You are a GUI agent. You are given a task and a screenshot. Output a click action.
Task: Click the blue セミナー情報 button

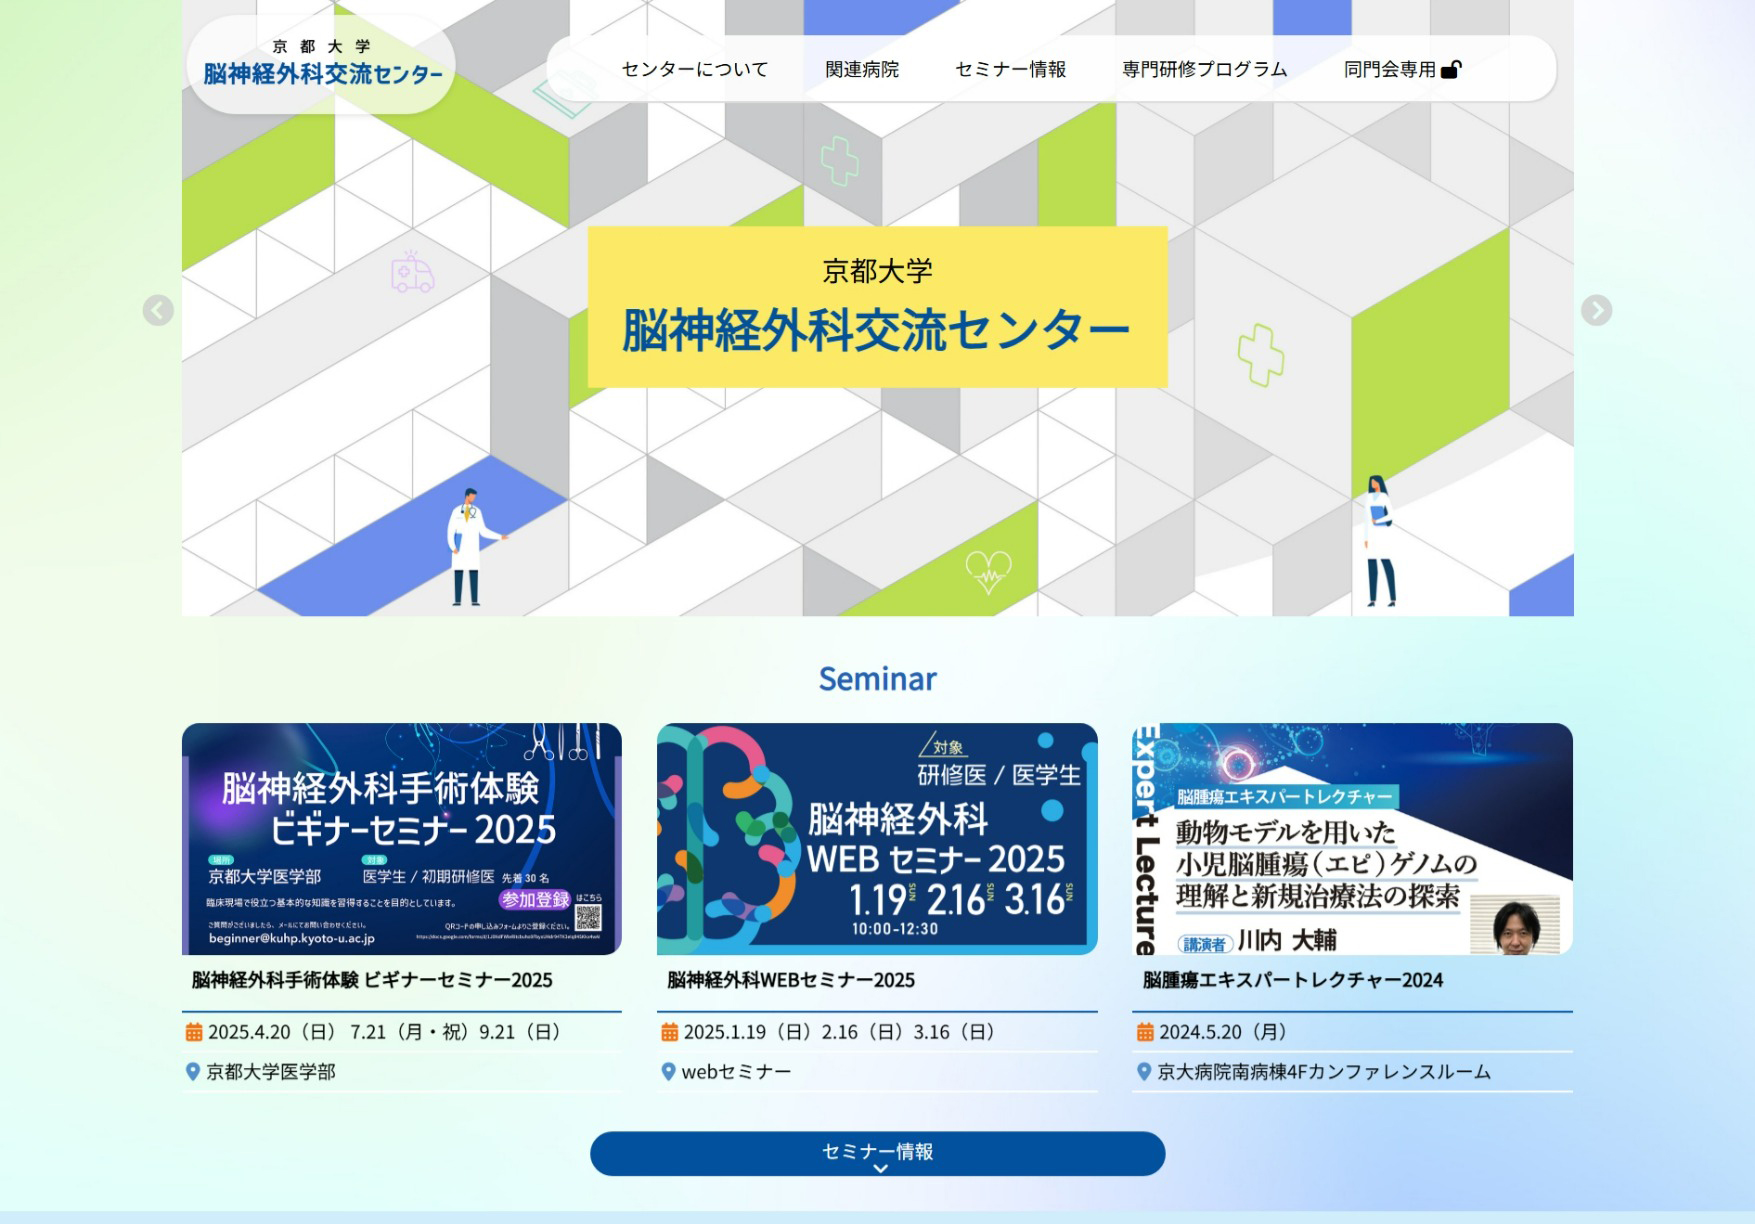point(878,1153)
